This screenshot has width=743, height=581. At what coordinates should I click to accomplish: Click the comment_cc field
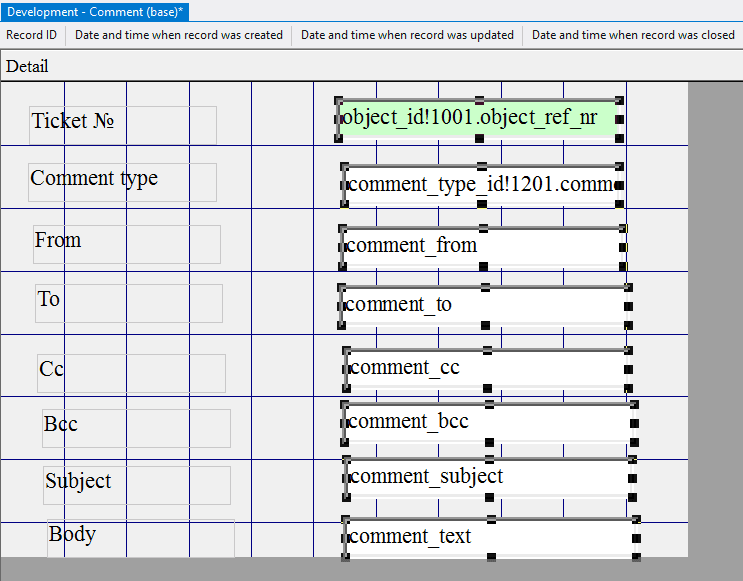[x=486, y=369]
